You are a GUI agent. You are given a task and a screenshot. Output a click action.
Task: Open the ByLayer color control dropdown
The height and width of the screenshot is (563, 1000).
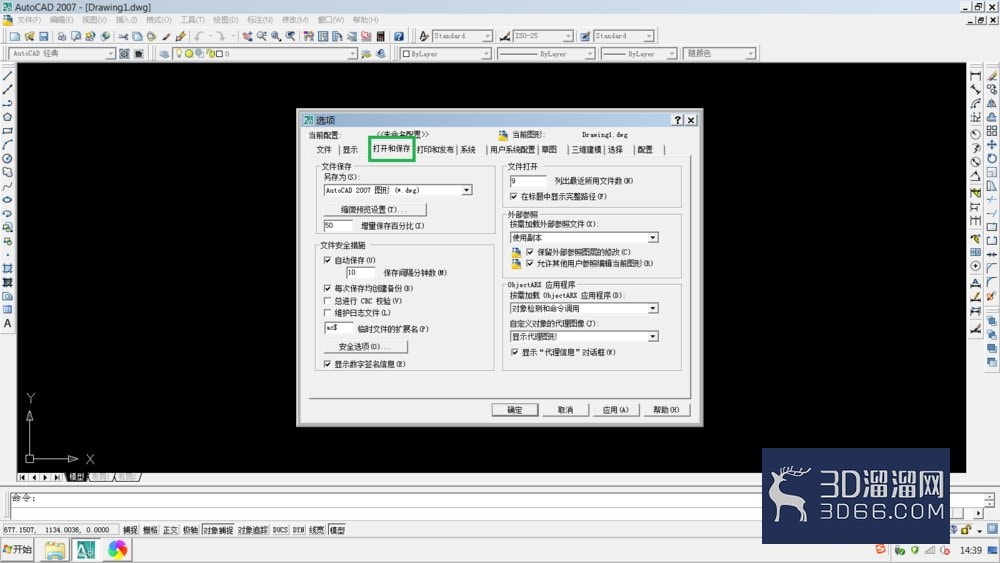tap(487, 54)
